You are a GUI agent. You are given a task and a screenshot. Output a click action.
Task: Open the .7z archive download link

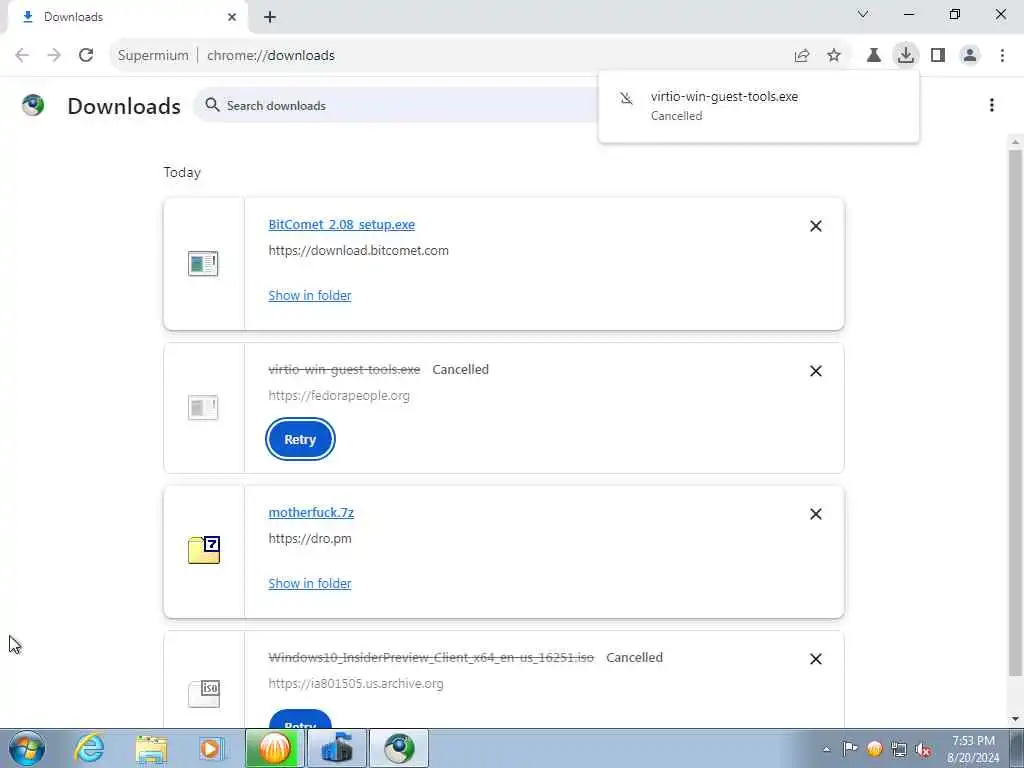tap(311, 513)
